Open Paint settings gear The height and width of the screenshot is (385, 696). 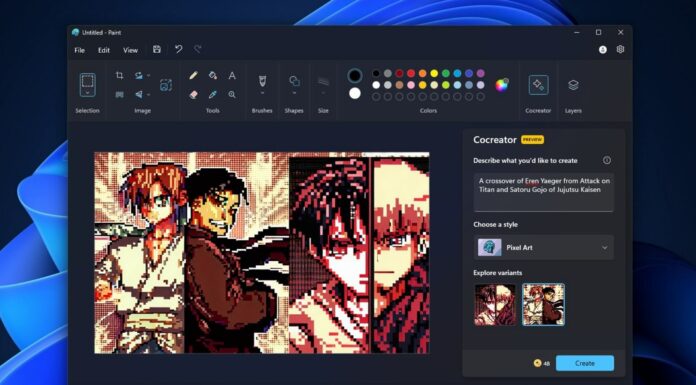621,49
